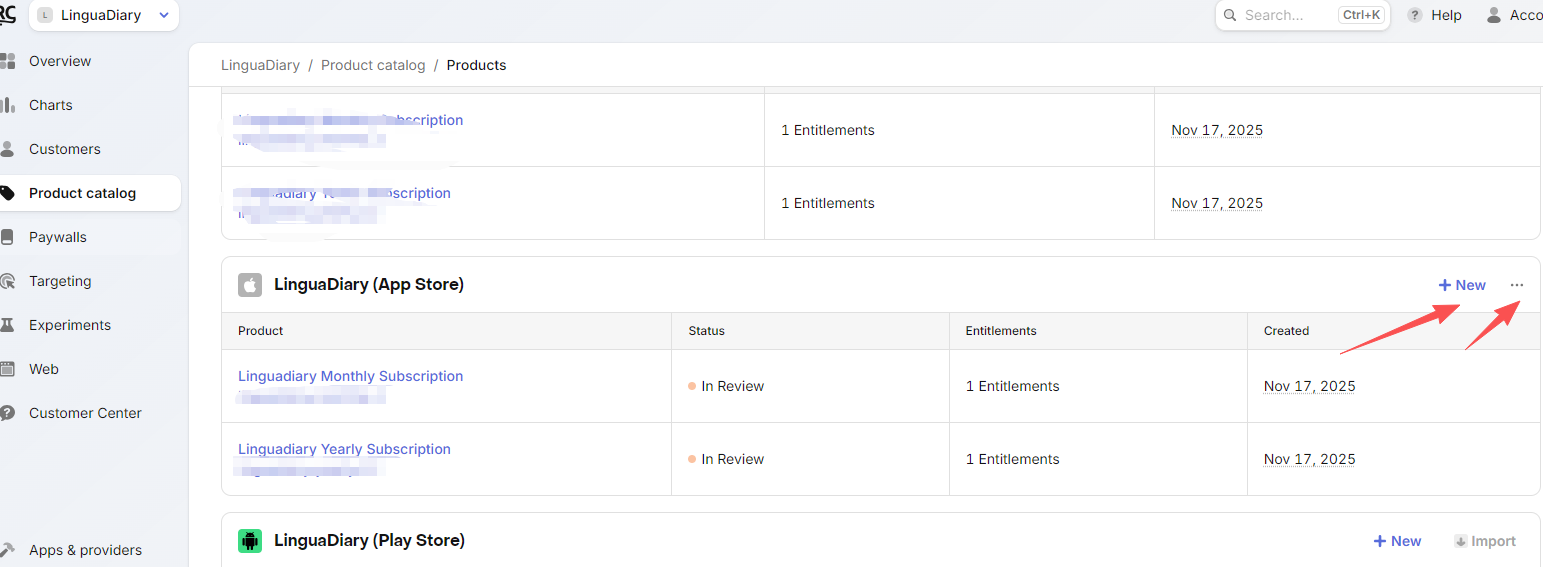Image resolution: width=1543 pixels, height=567 pixels.
Task: Go to Targeting in the sidebar
Action: pos(60,281)
